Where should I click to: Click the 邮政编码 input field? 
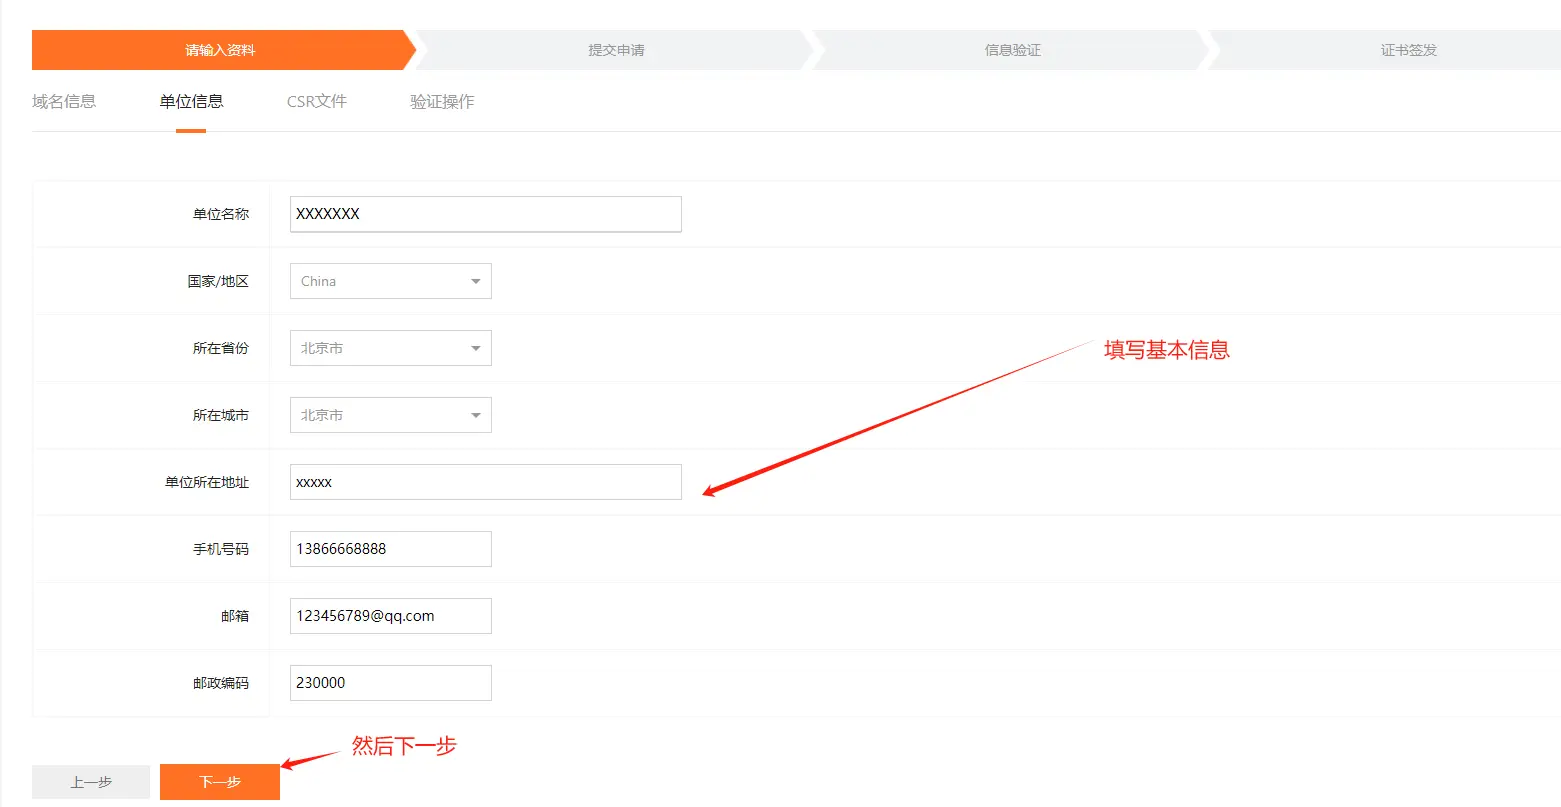pyautogui.click(x=390, y=683)
